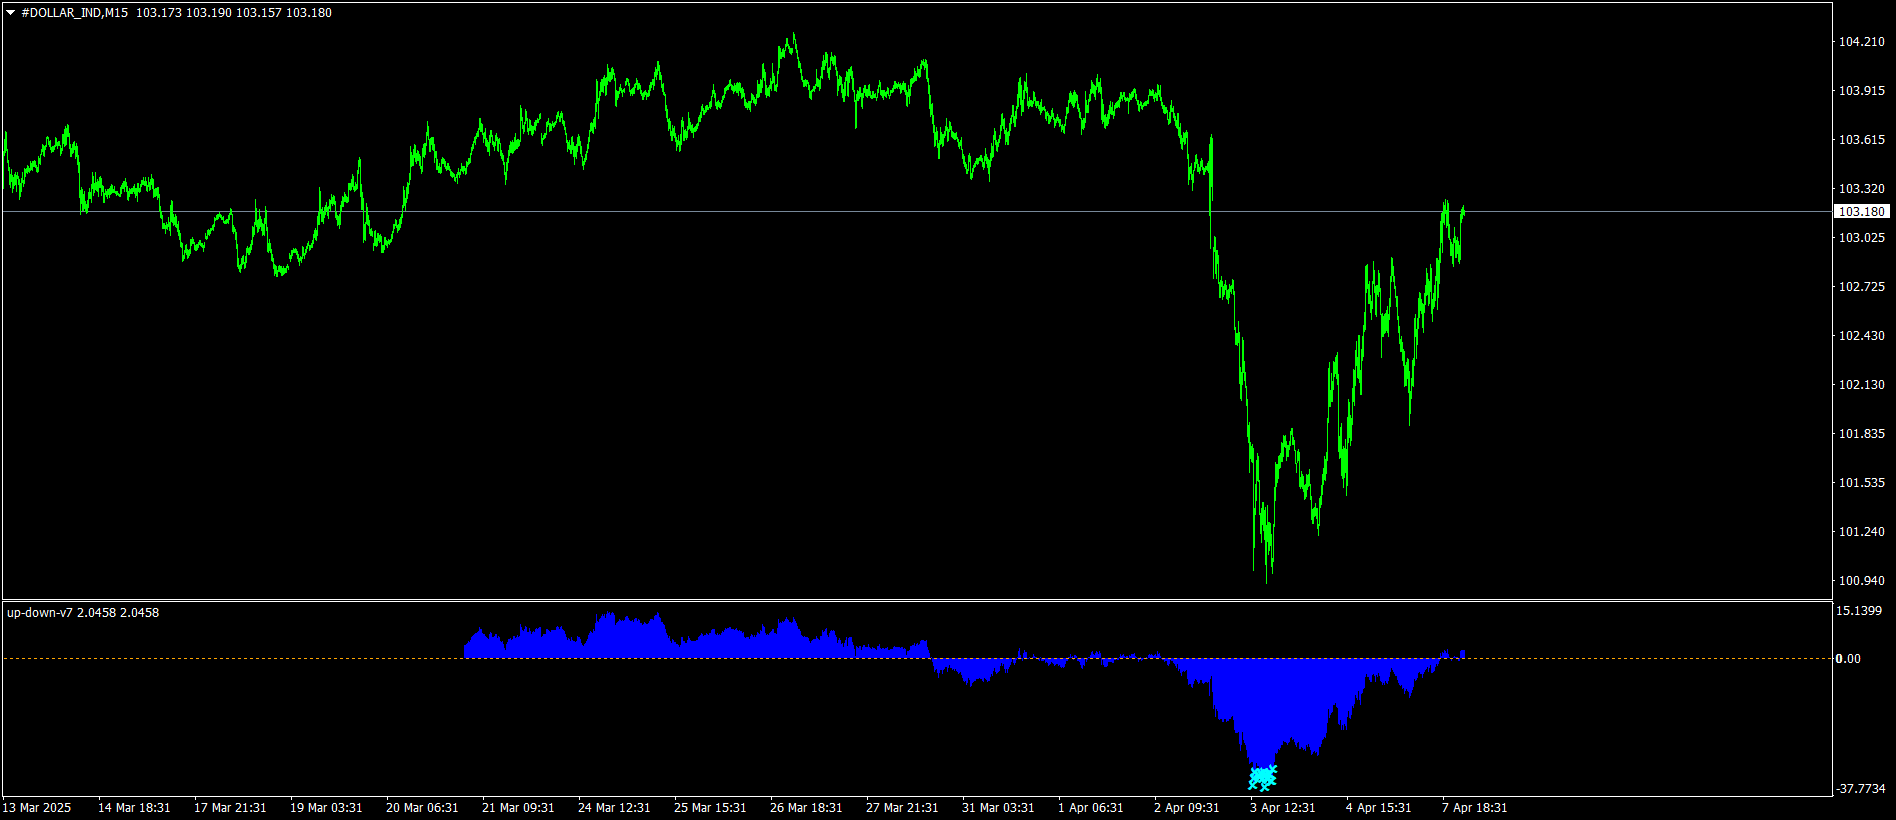Click the 103.615 price scale label

click(1862, 140)
